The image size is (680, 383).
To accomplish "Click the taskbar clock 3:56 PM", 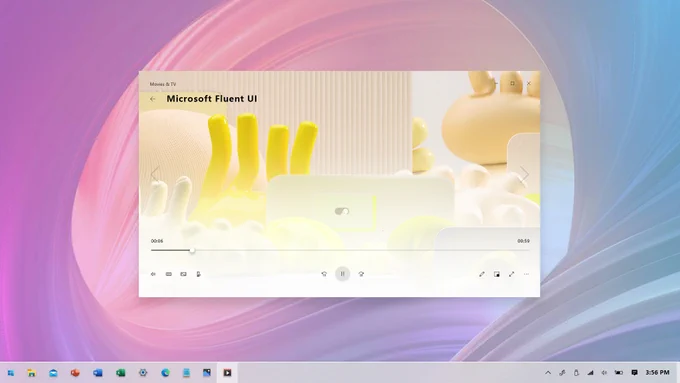I will (x=657, y=373).
